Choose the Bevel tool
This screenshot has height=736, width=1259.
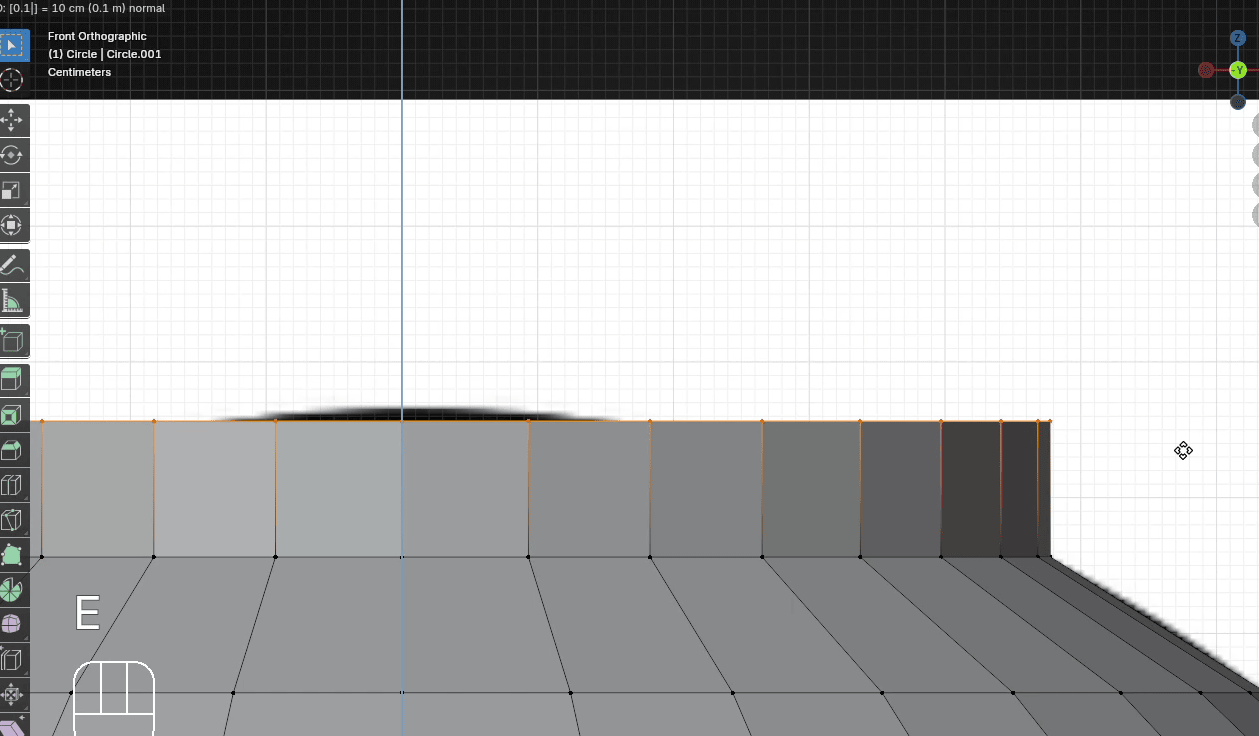[12, 450]
